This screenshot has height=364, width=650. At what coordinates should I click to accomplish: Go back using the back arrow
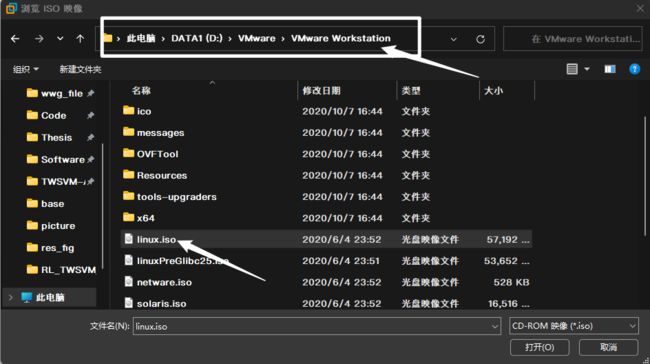[15, 39]
